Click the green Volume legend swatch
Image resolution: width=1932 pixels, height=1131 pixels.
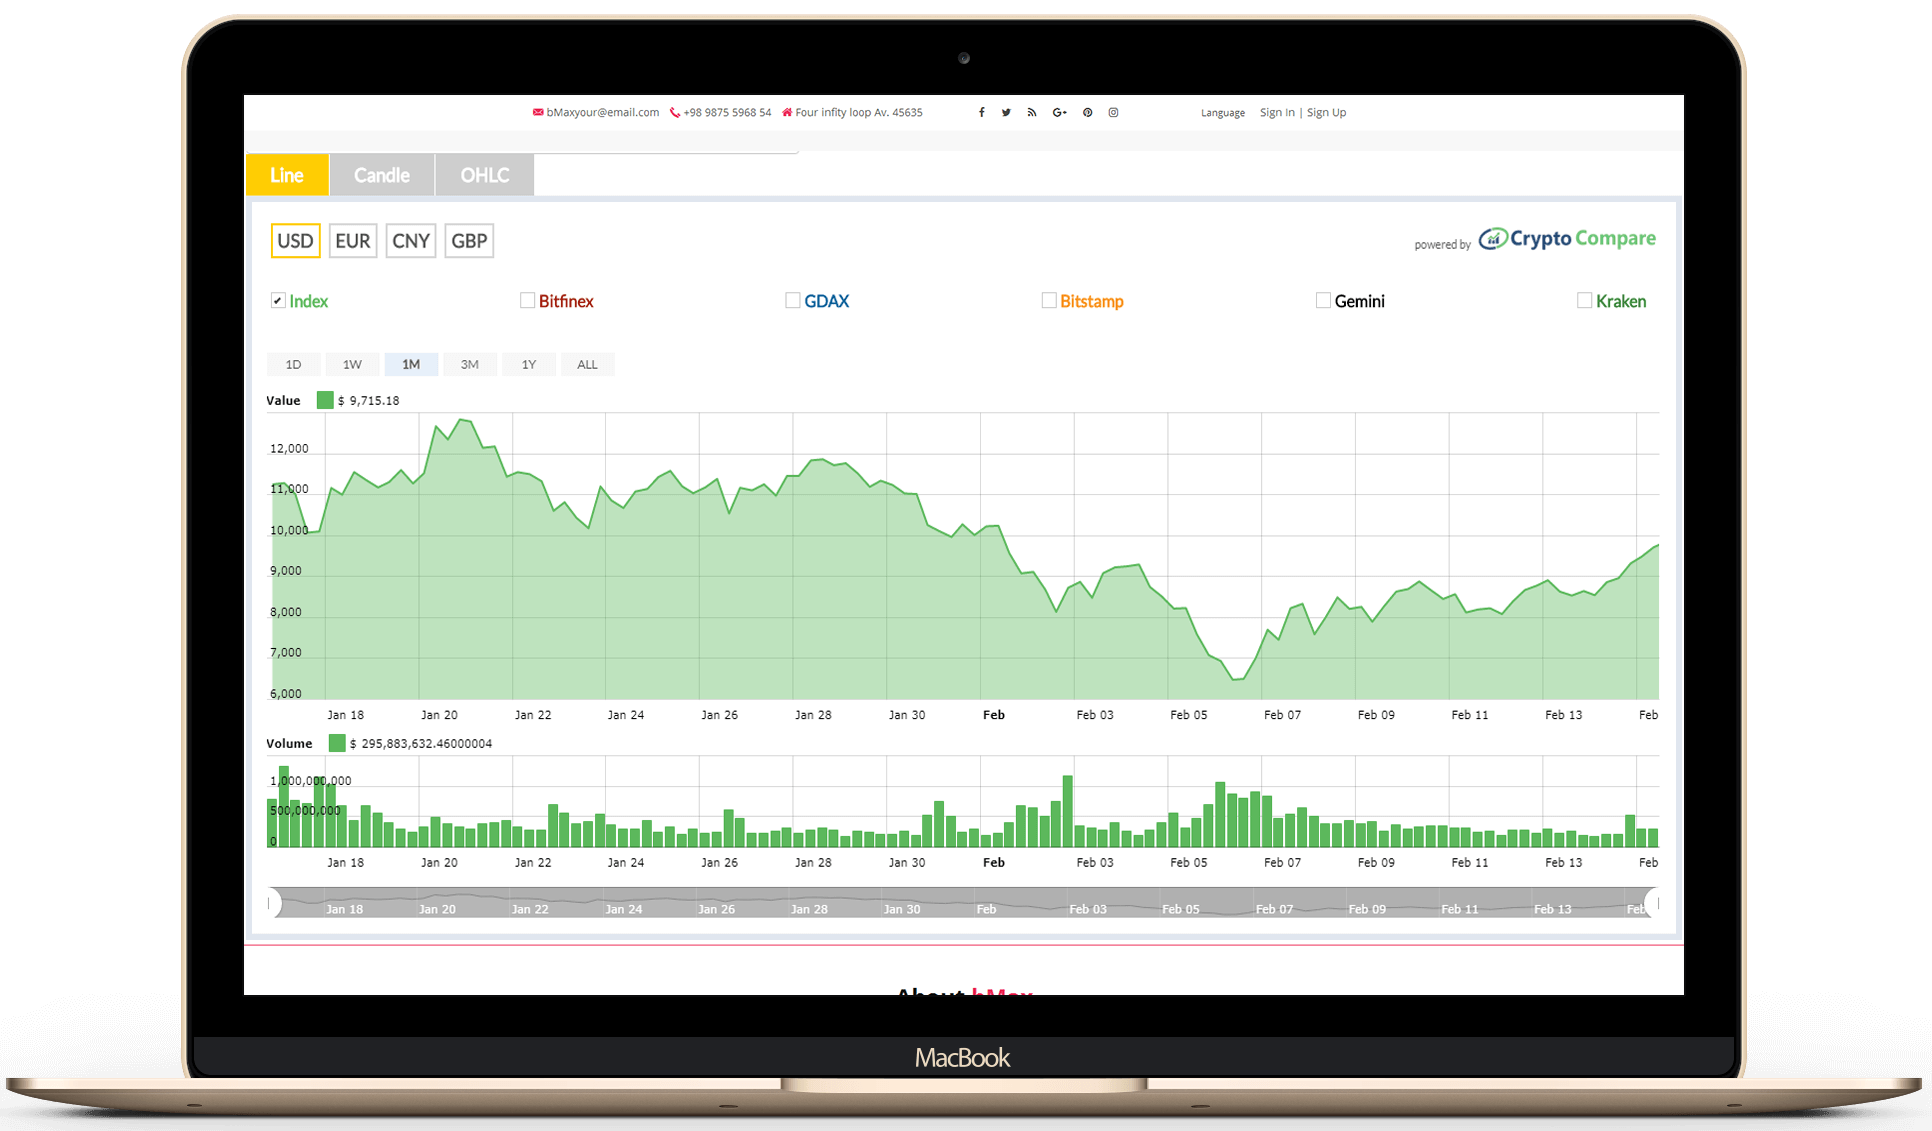point(337,743)
